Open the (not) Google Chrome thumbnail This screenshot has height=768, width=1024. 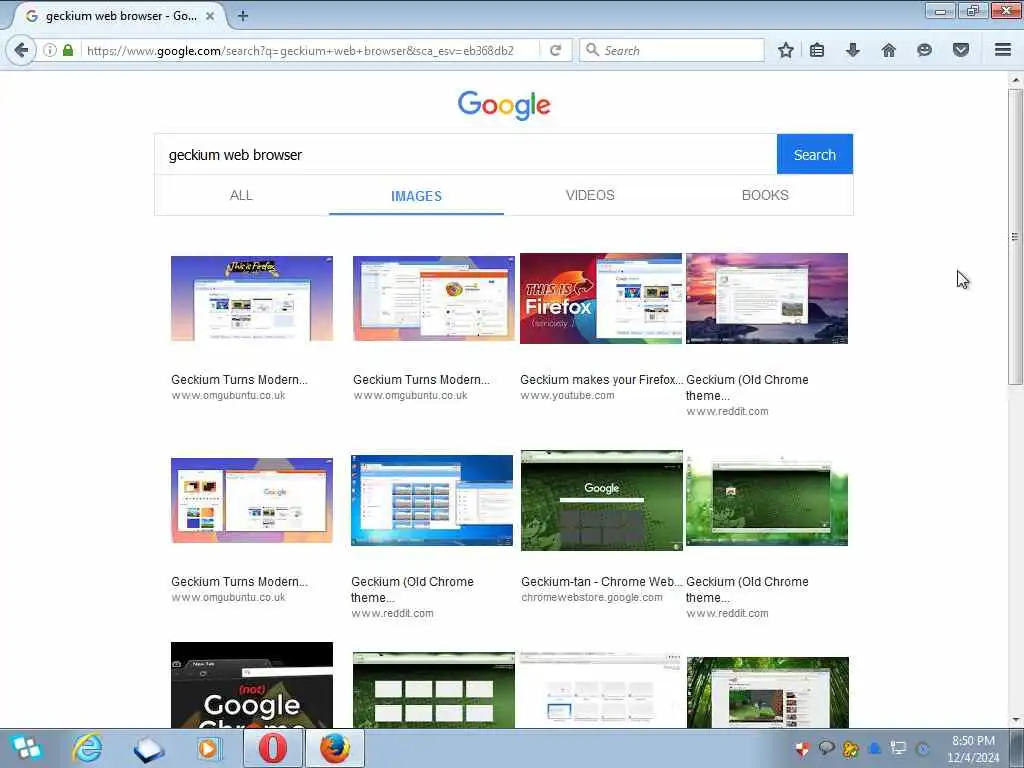pyautogui.click(x=252, y=685)
